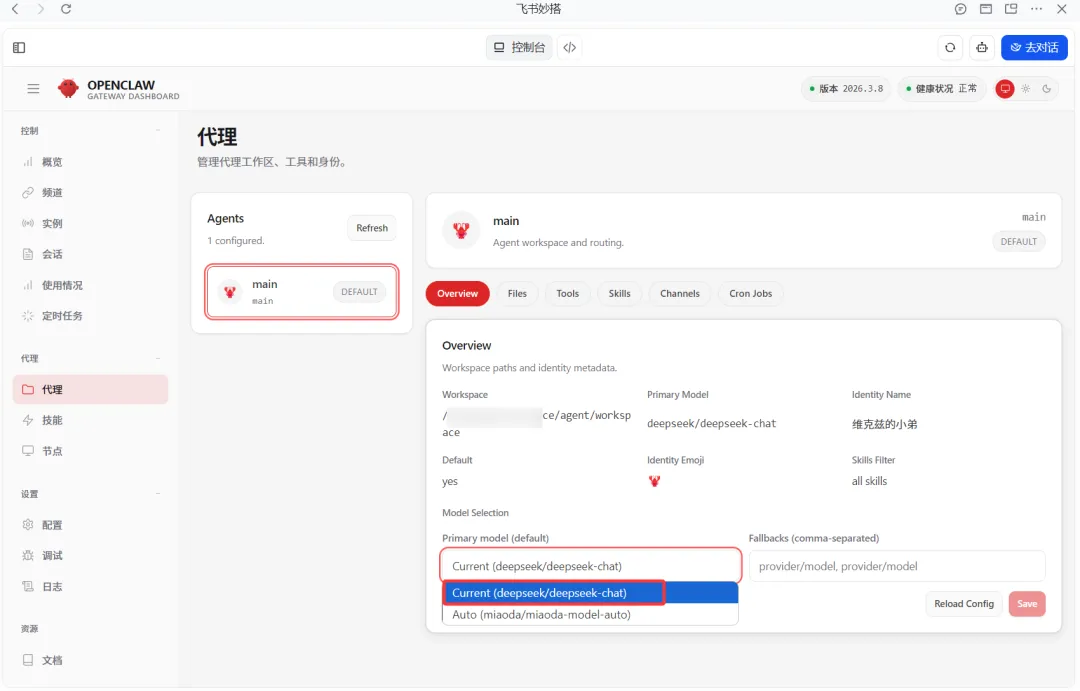This screenshot has height=691, width=1080.
Task: Choose Current (deepseek/deepseek-chat) option
Action: 590,593
